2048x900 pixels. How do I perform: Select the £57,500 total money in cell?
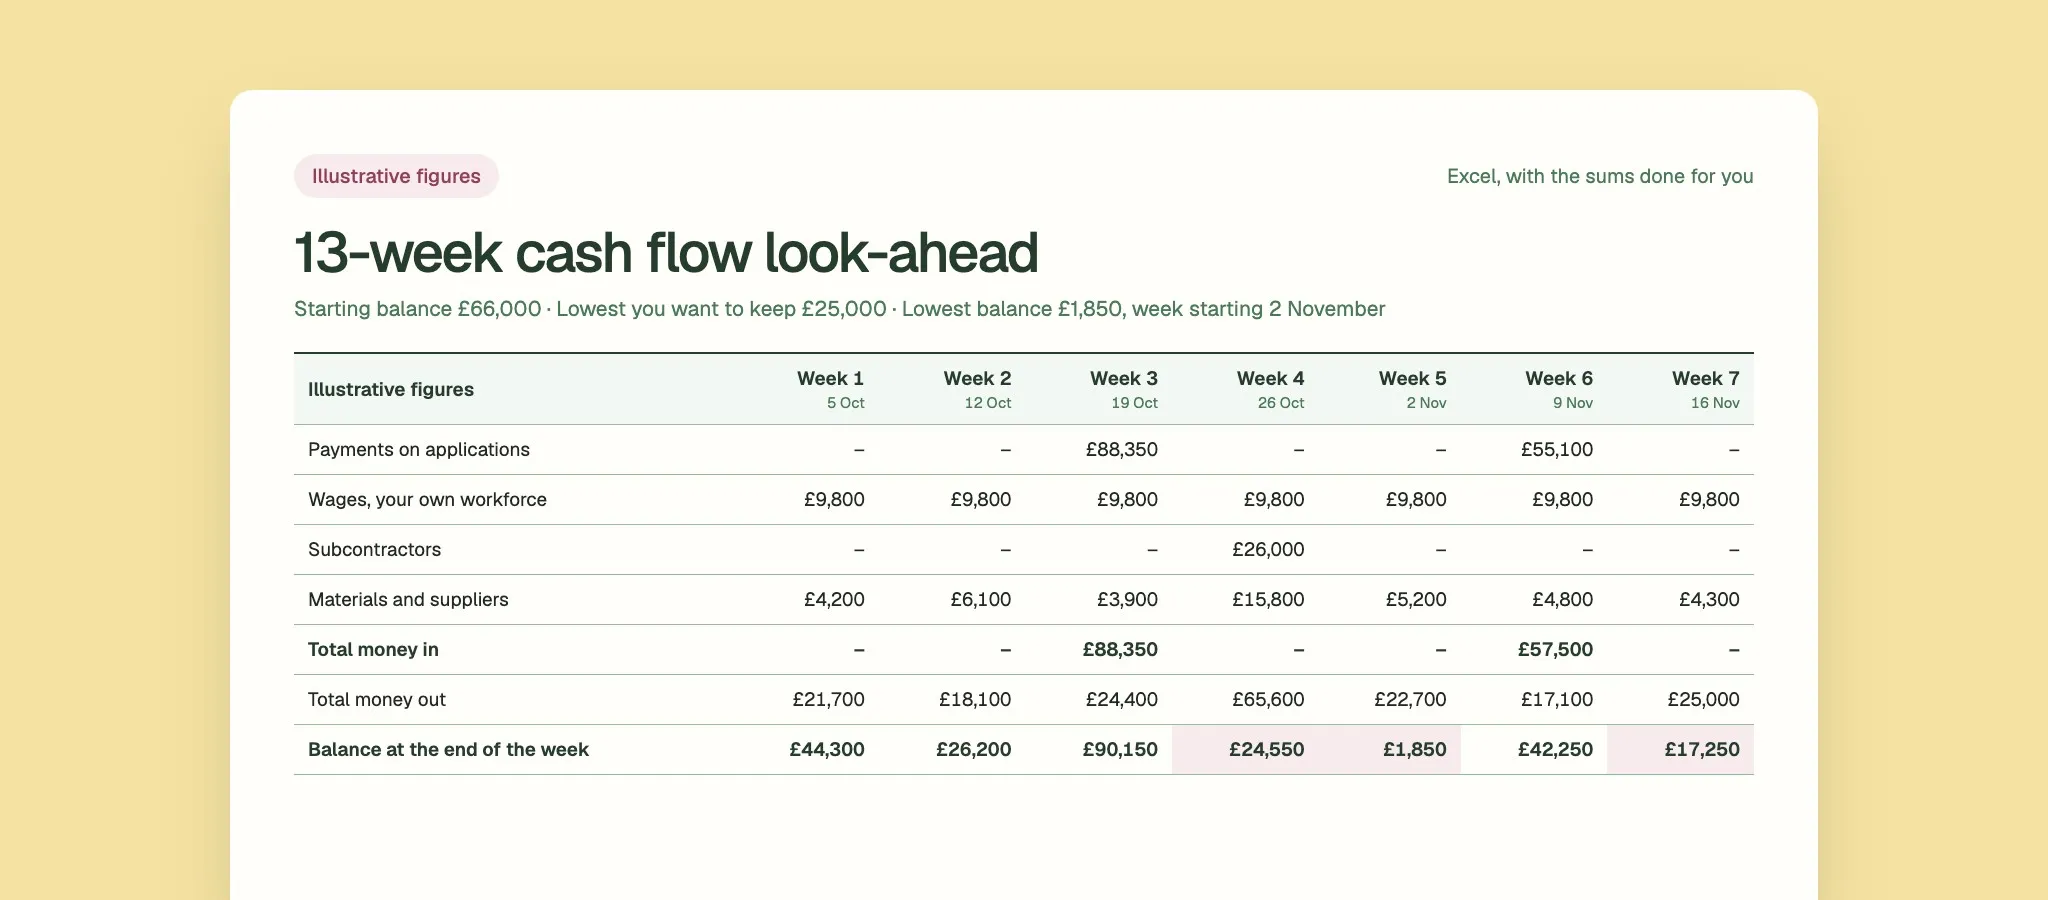click(1534, 650)
